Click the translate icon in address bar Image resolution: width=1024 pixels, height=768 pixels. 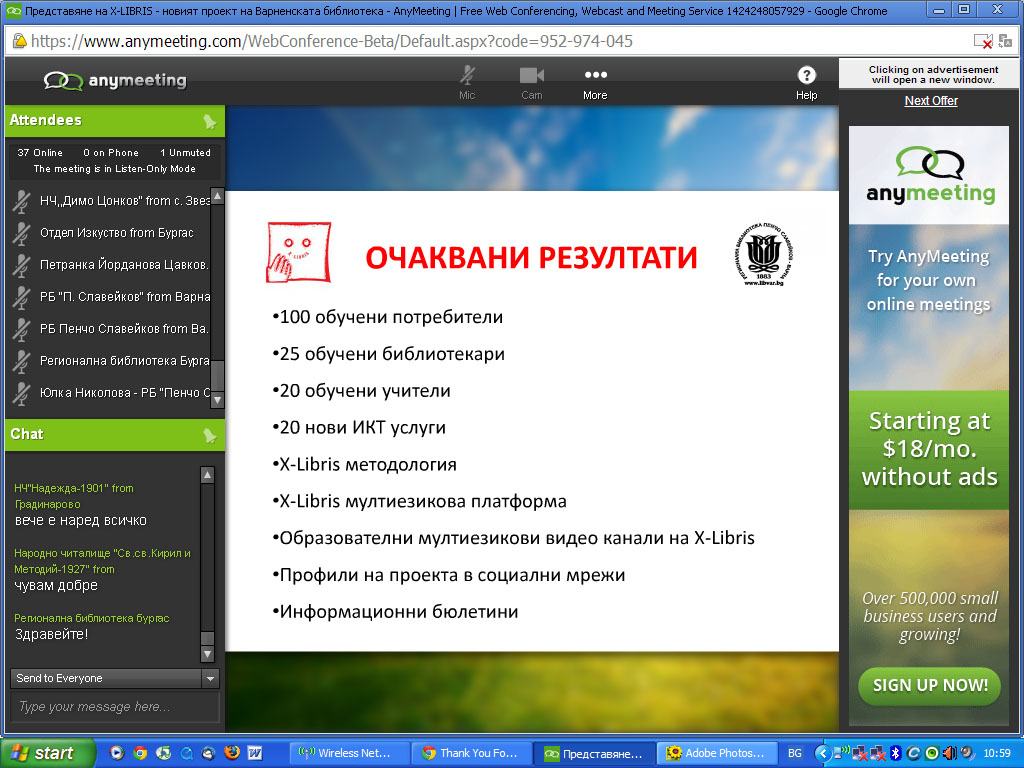click(x=1005, y=41)
